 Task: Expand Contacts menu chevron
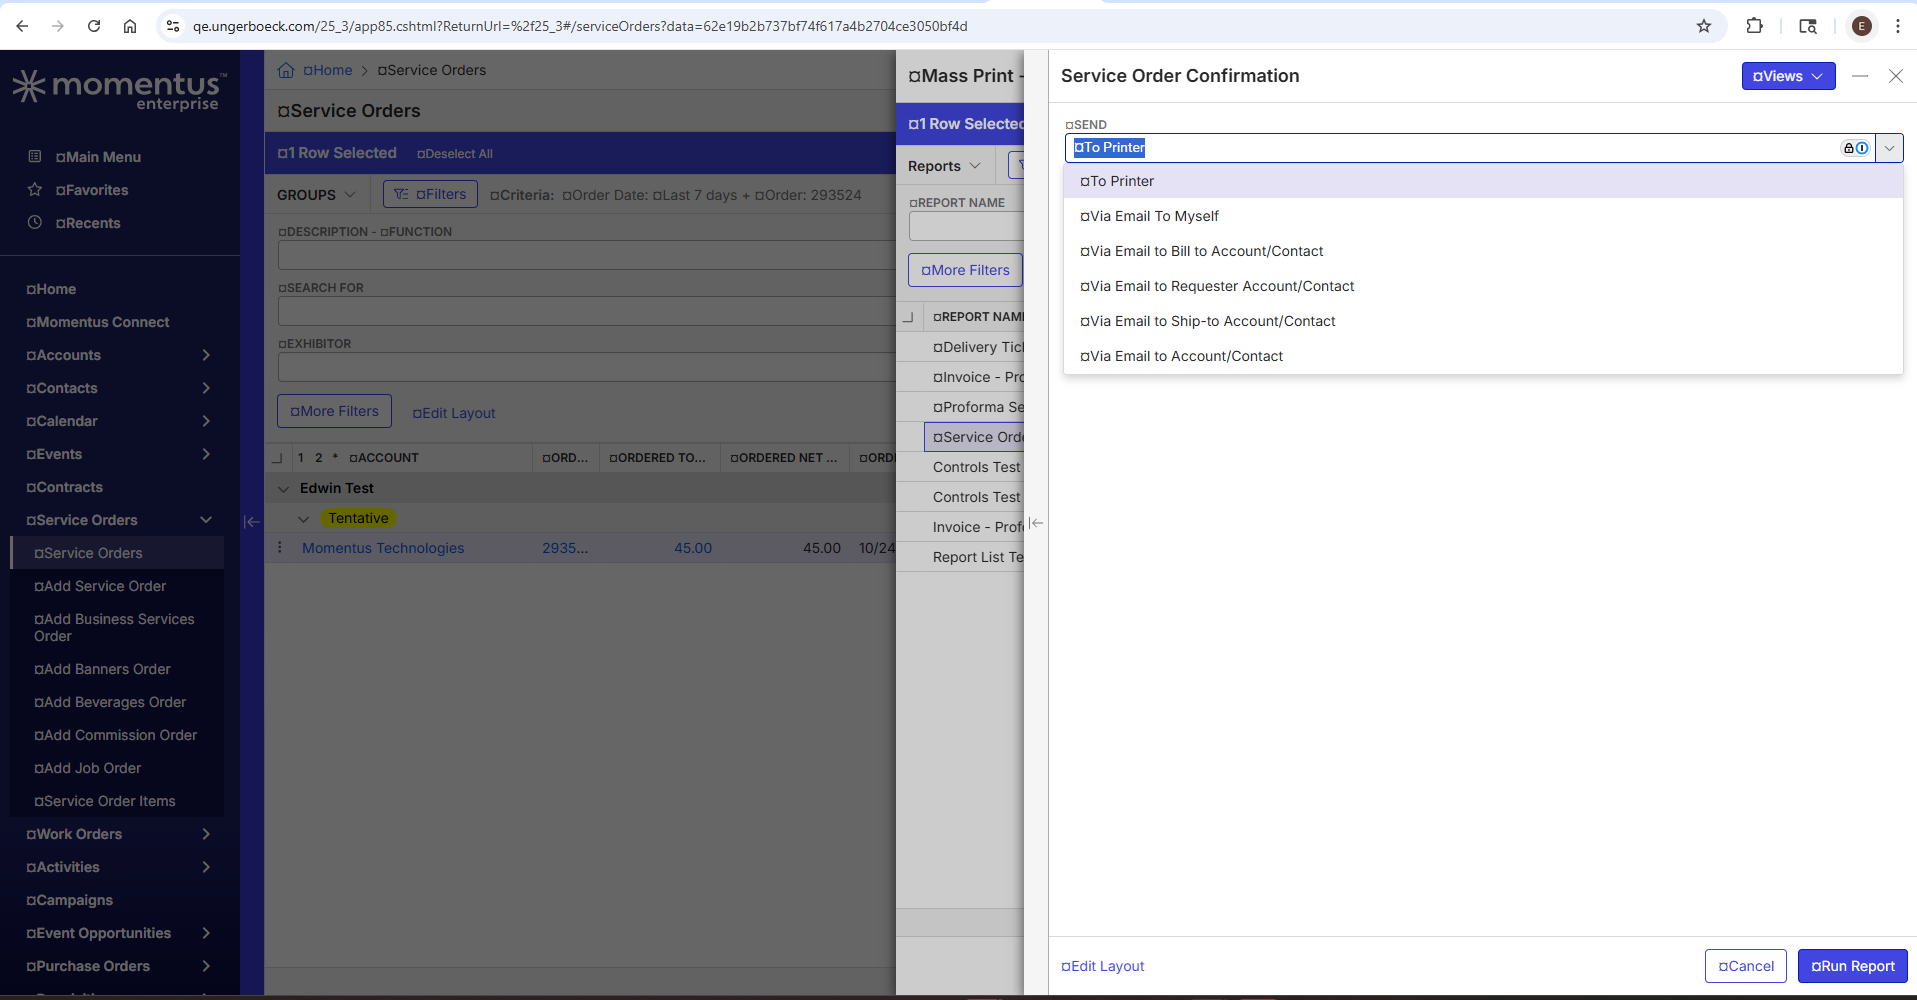click(206, 388)
